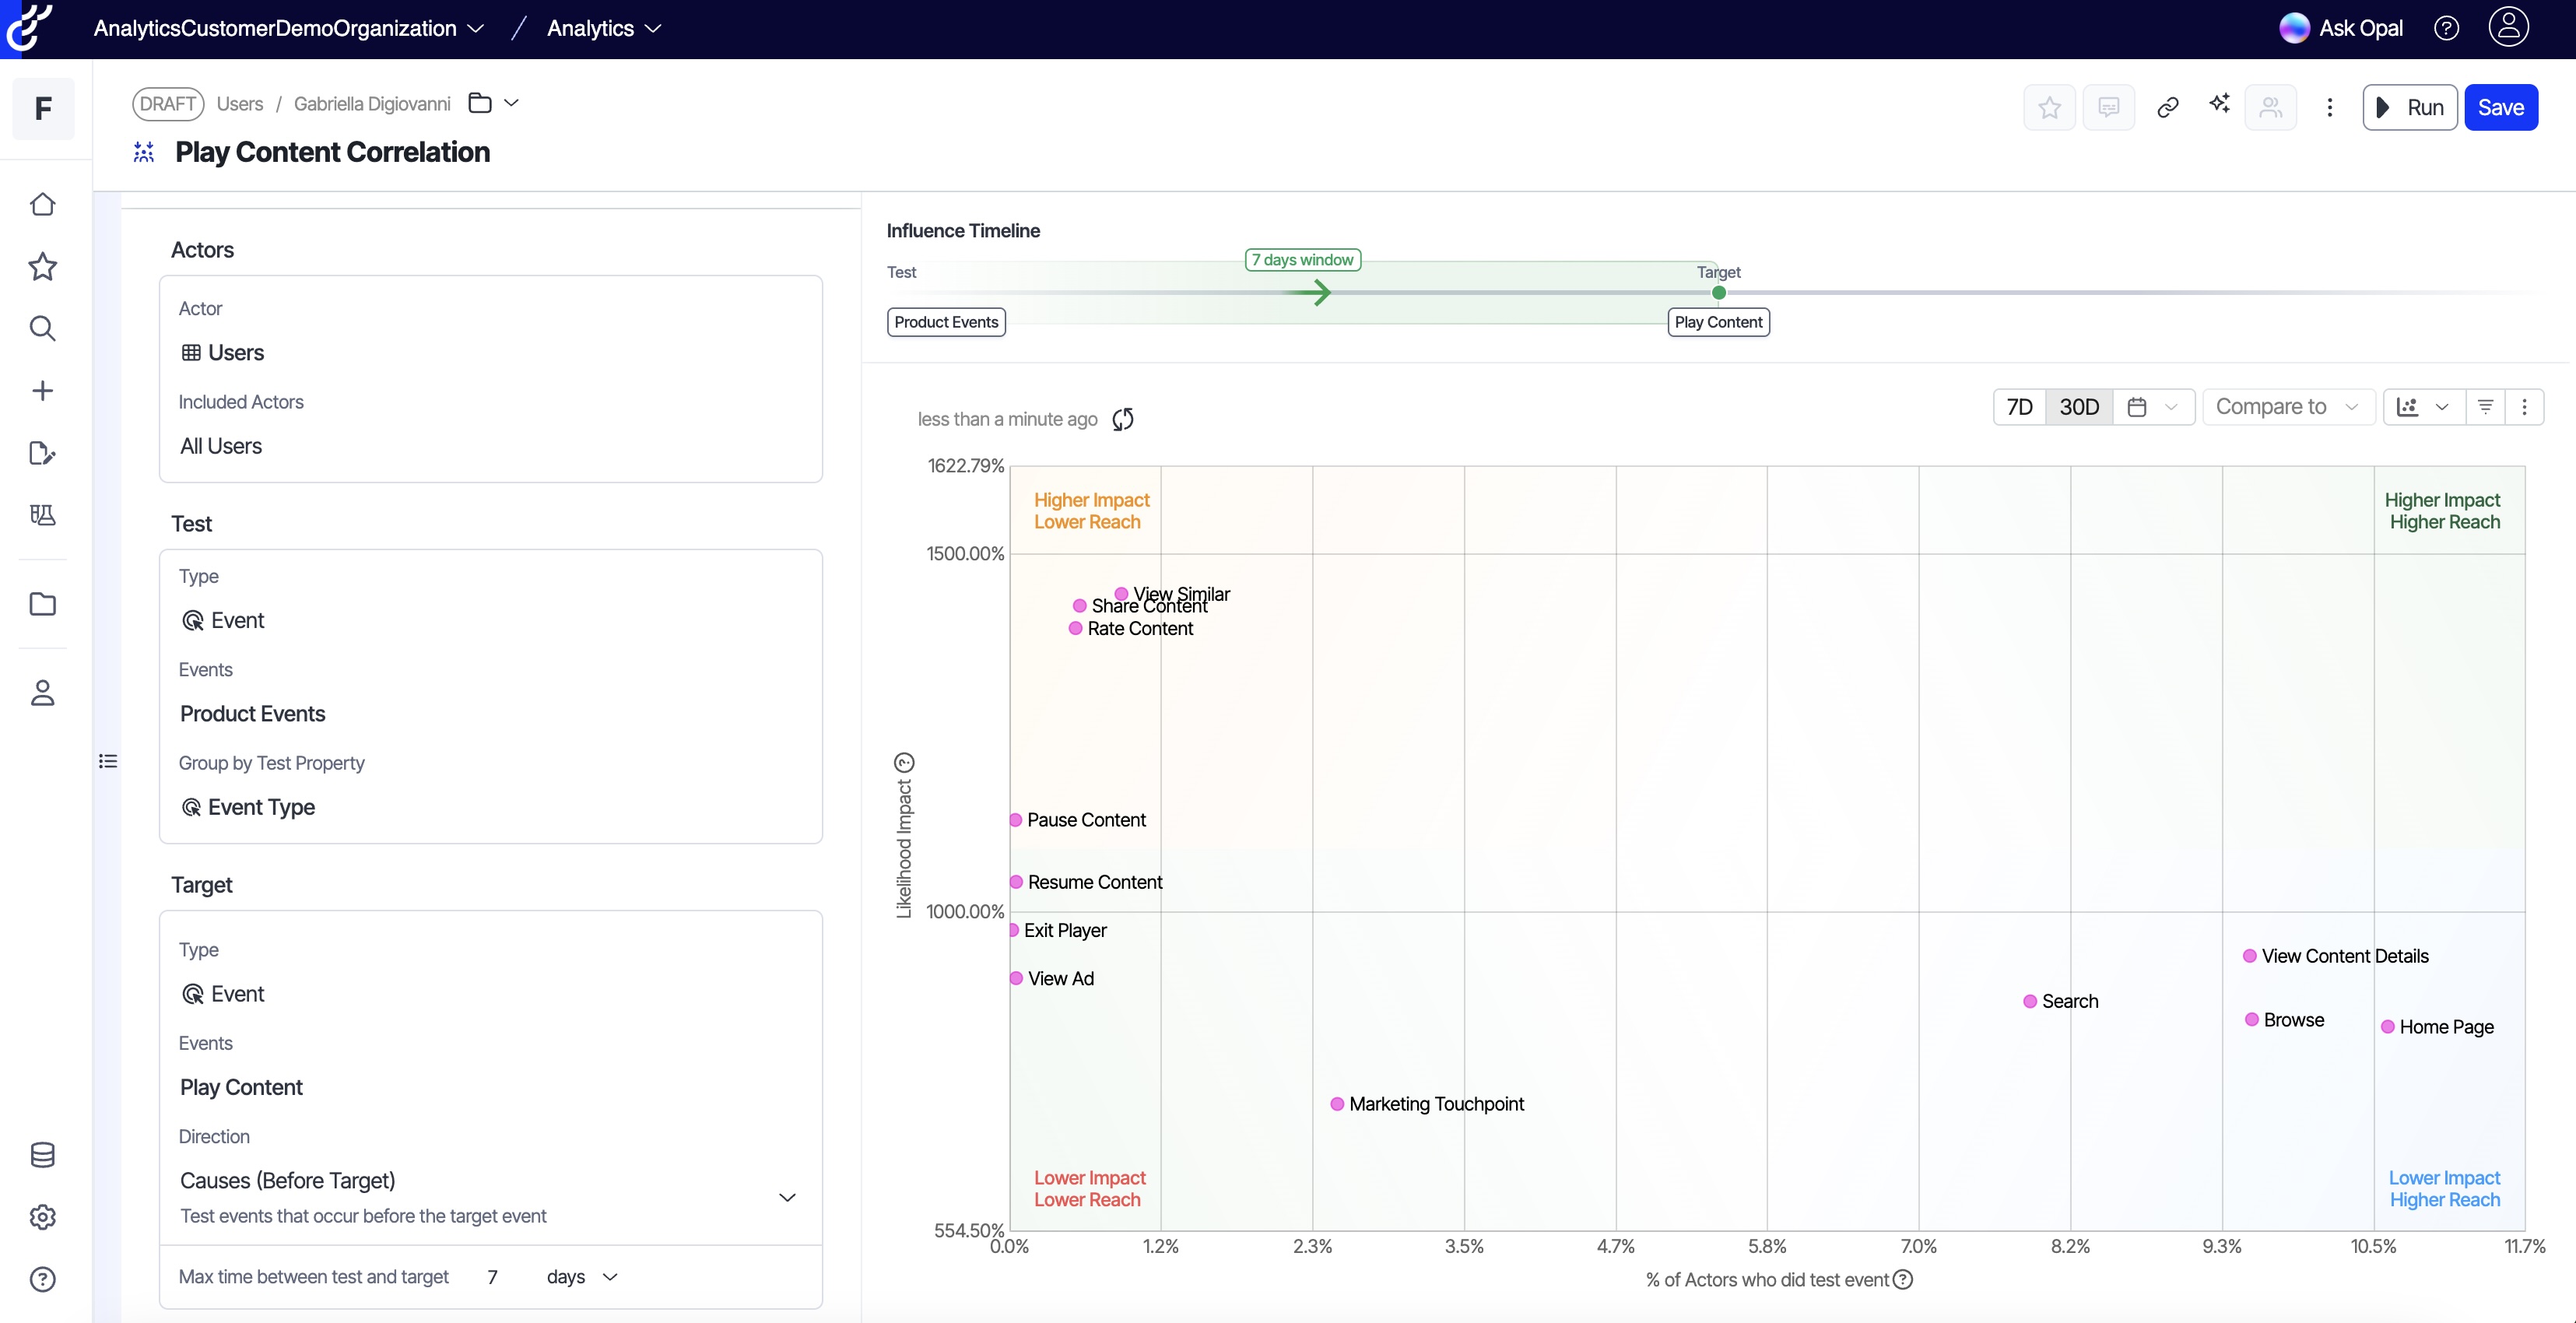Open the chart filter lines icon

pos(2485,407)
